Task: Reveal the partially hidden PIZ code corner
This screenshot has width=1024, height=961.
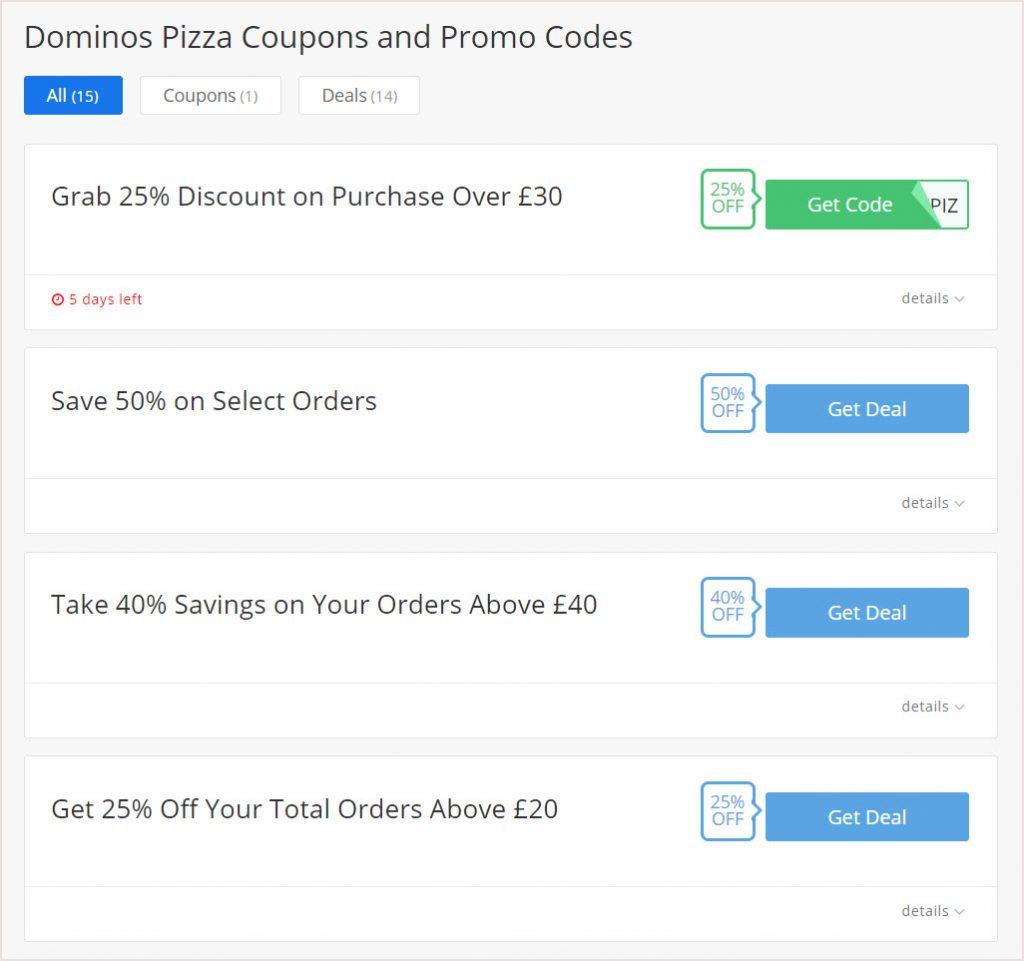Action: point(944,205)
